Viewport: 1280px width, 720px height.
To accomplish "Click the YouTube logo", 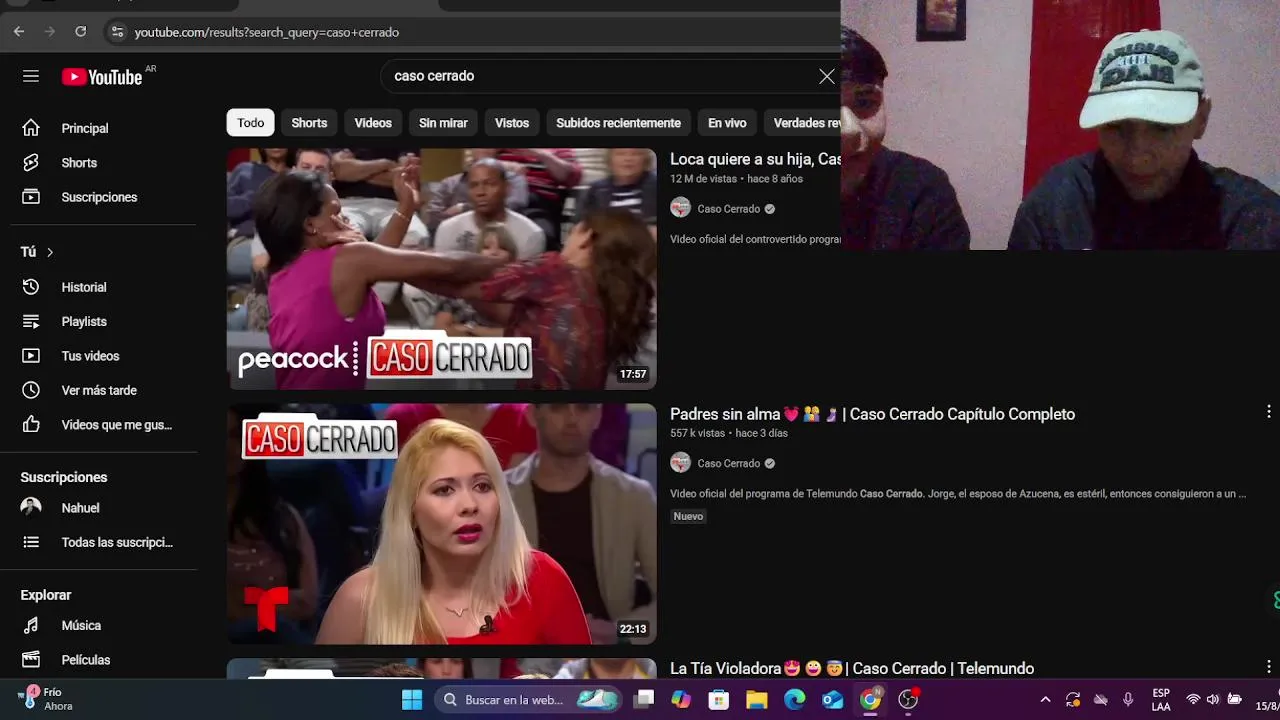I will 102,77.
